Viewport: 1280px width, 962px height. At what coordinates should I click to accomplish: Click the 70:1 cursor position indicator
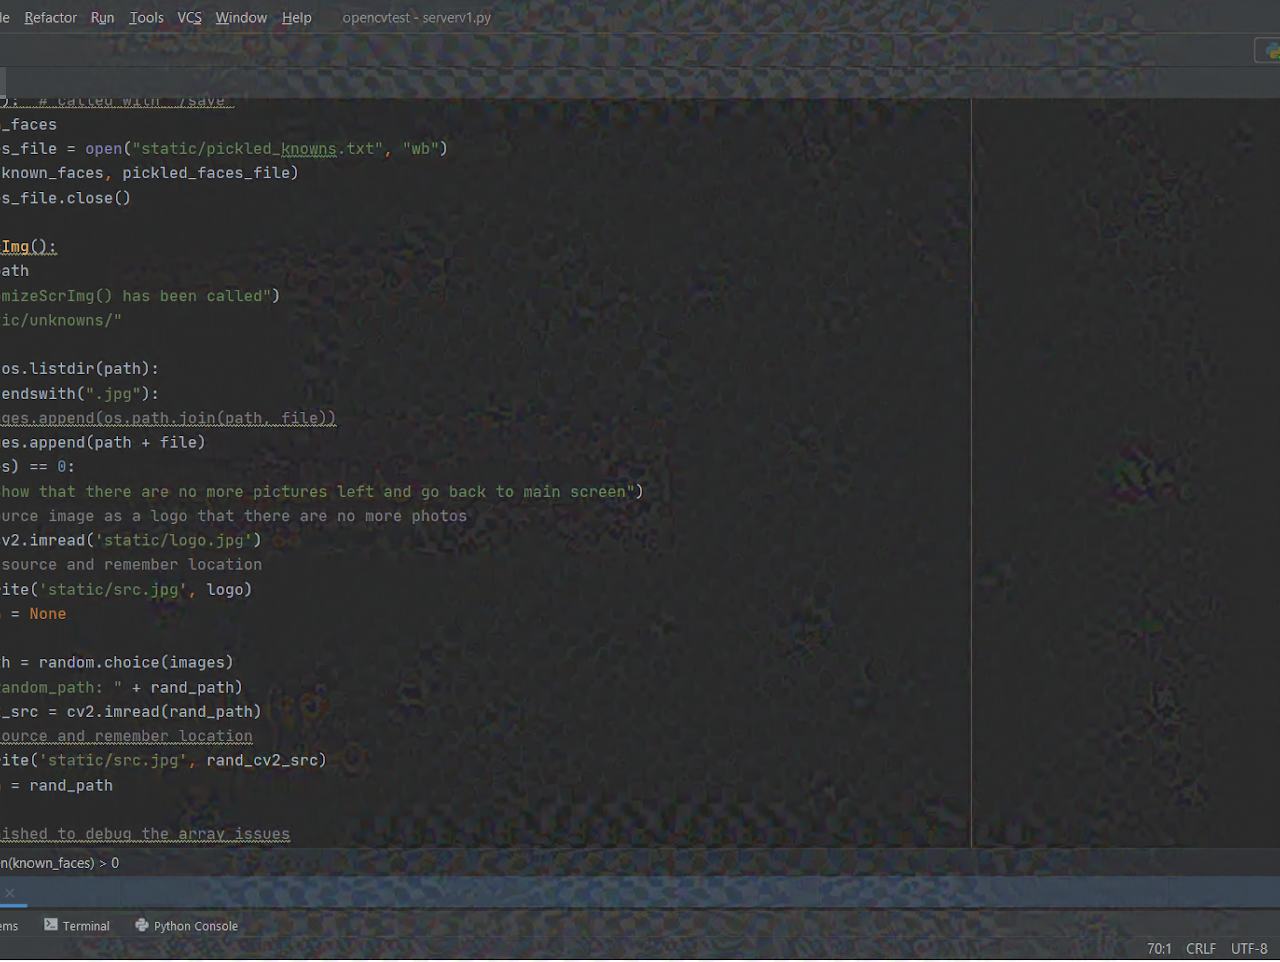point(1159,949)
